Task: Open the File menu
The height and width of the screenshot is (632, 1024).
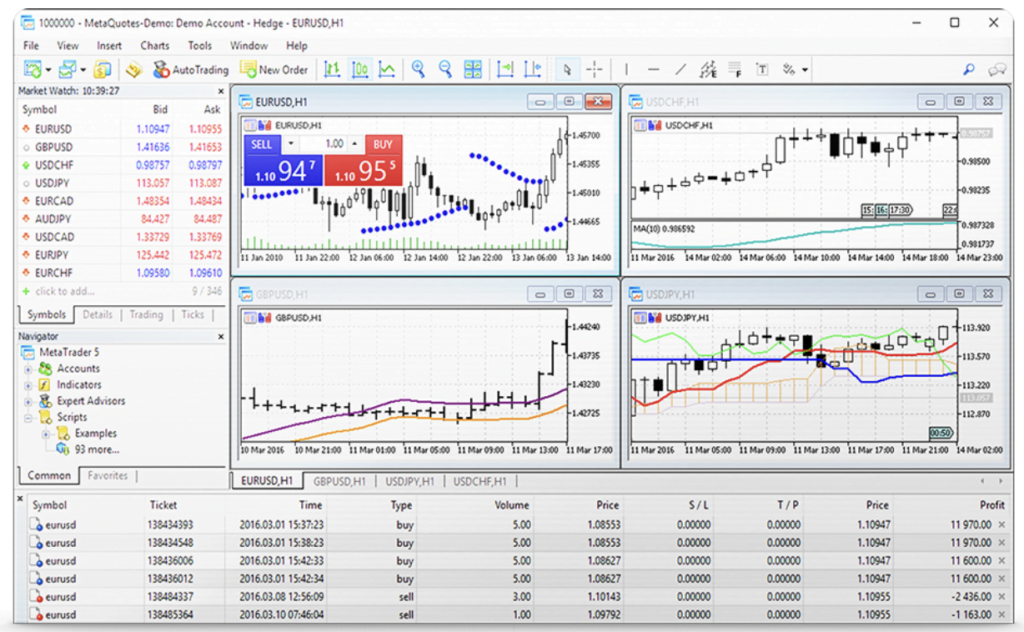Action: pyautogui.click(x=31, y=46)
